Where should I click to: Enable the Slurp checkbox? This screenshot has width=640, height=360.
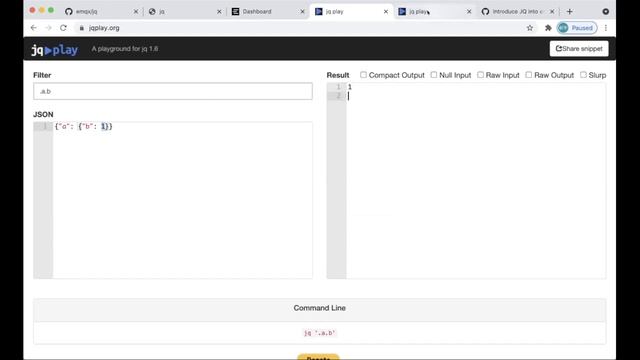coord(583,75)
